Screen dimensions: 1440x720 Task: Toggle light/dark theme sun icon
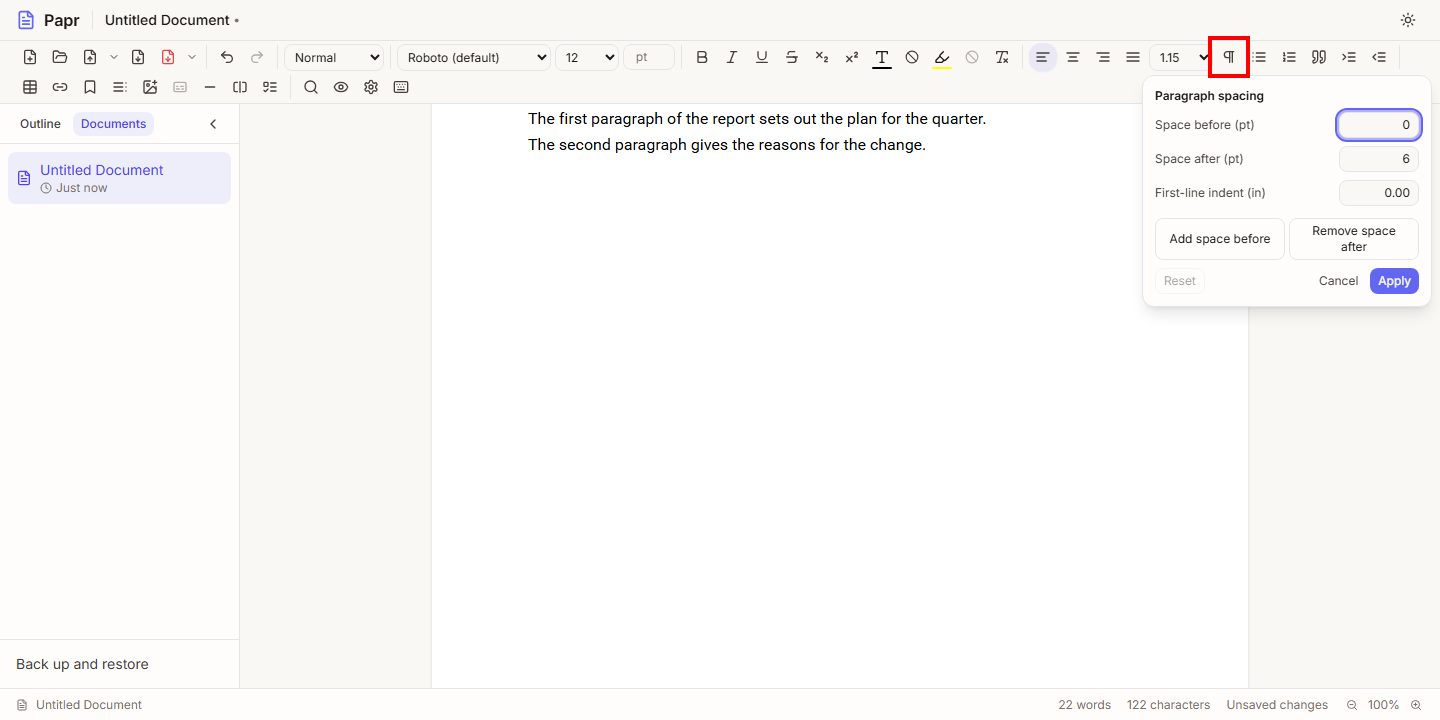pos(1408,20)
